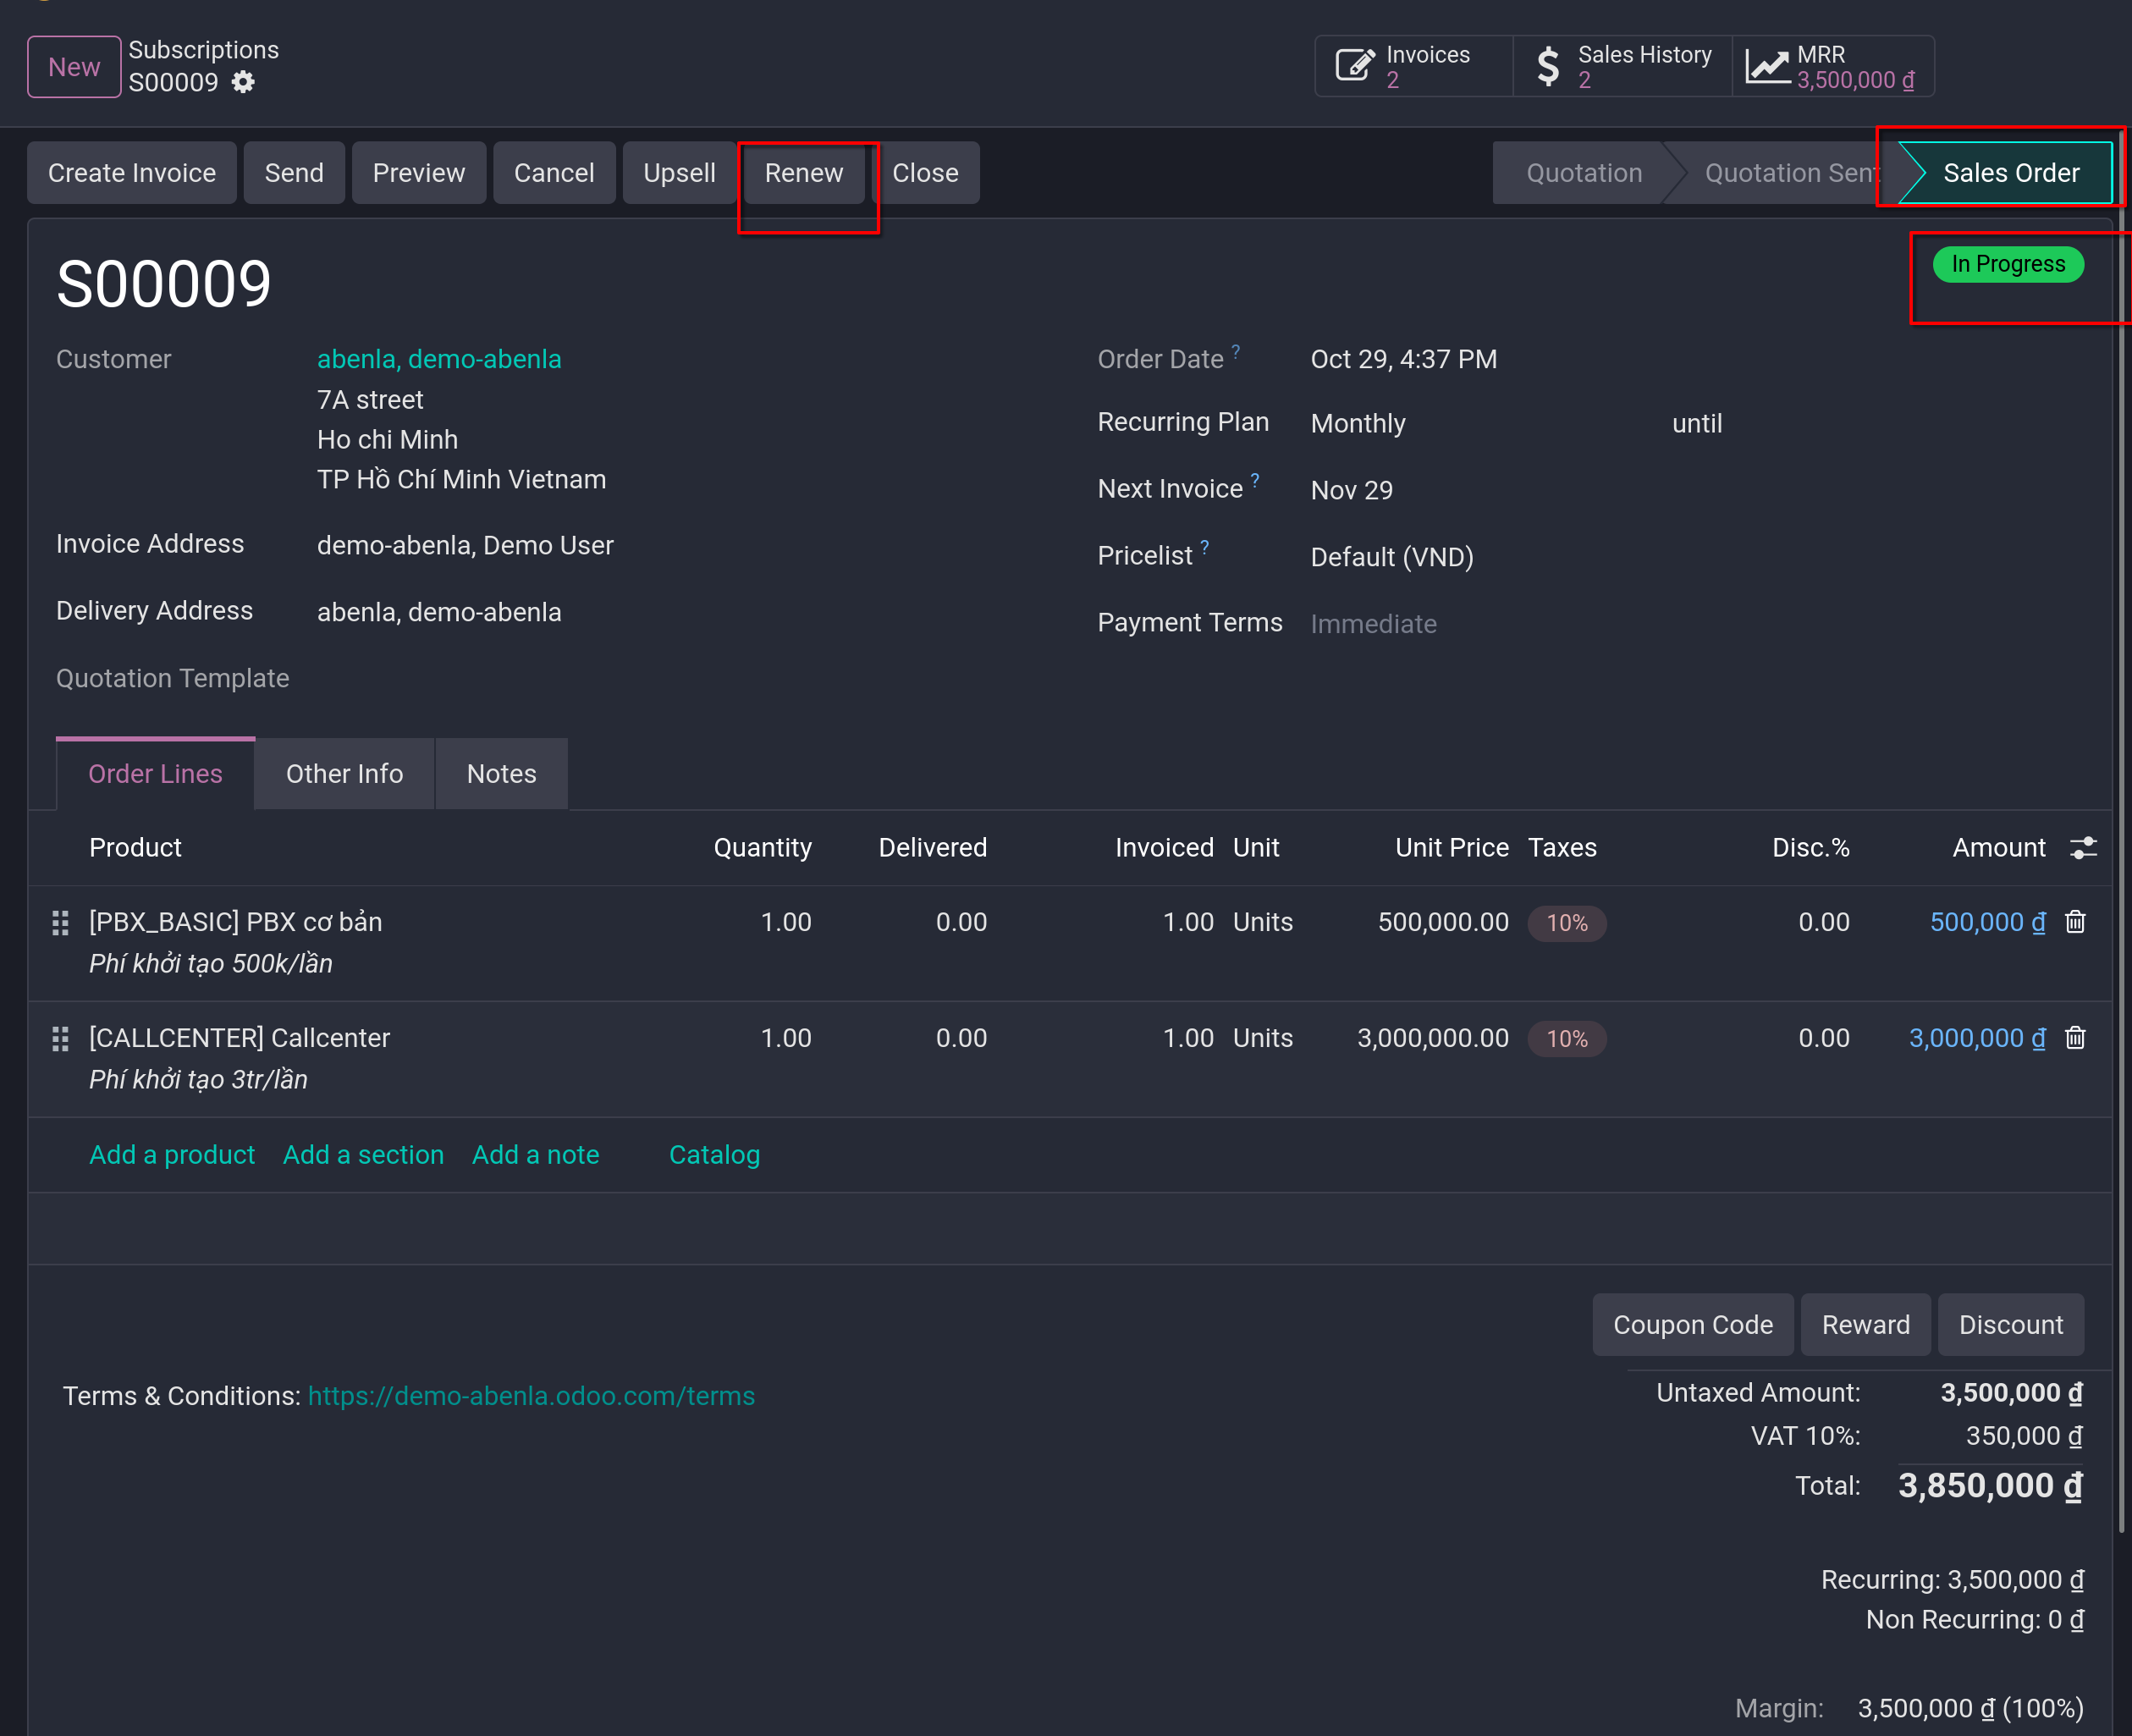Grab the drag handle for PBX_BASIC row
The height and width of the screenshot is (1736, 2132).
(60, 922)
